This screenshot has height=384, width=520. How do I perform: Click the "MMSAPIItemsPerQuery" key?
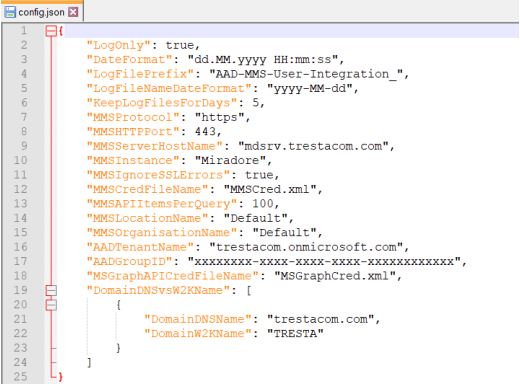(x=162, y=204)
